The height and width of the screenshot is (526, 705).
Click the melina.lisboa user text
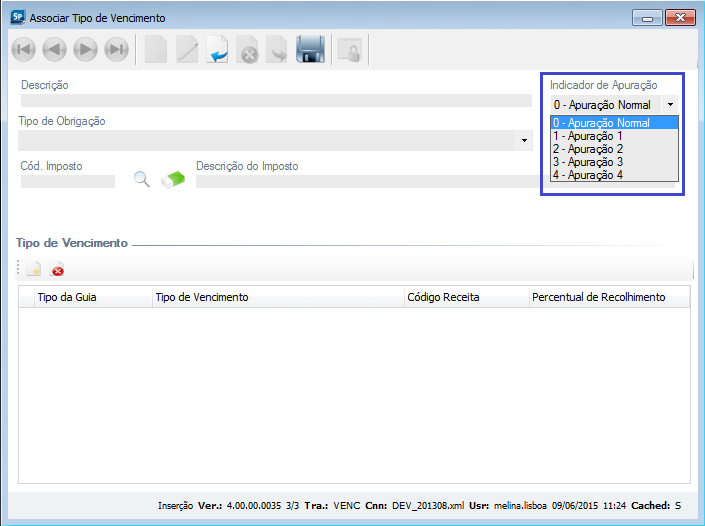(520, 506)
